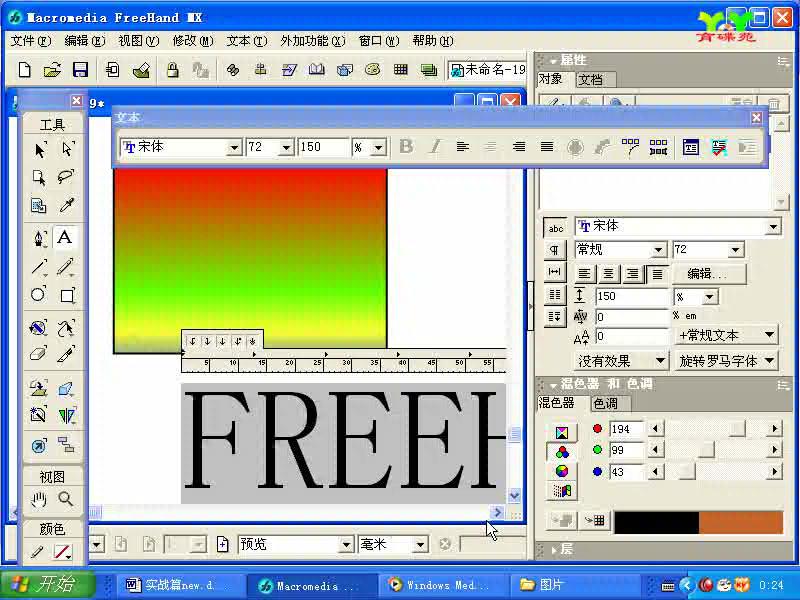Select the Reflect mirror tool
Viewport: 800px width, 600px height.
[x=66, y=415]
